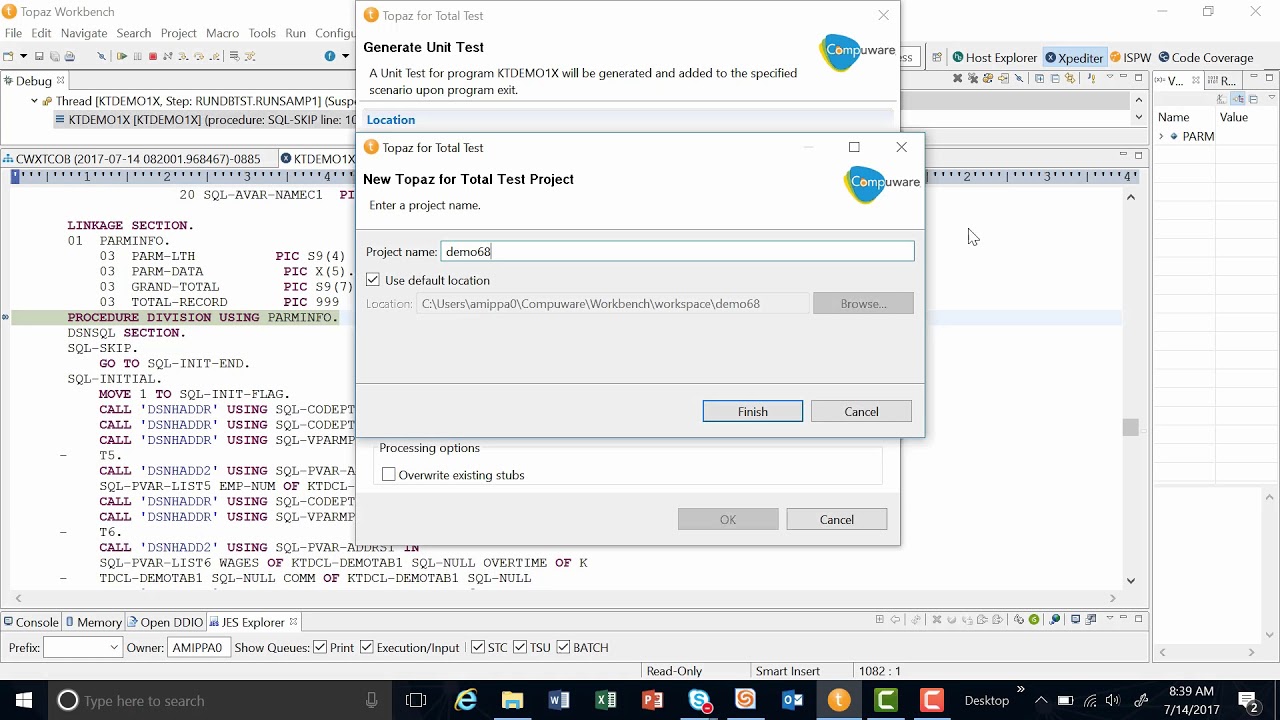1280x720 pixels.
Task: Switch to the Xpediter perspective
Action: pyautogui.click(x=1074, y=58)
